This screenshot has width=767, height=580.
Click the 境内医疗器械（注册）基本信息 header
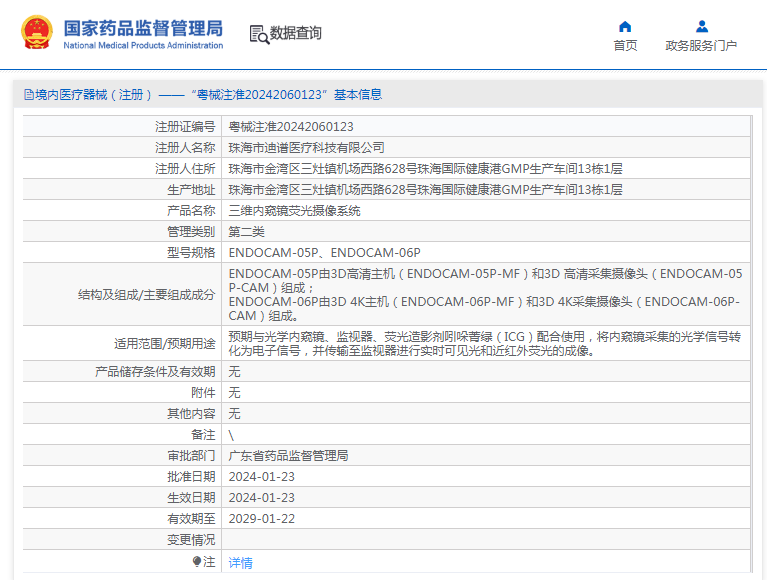click(203, 95)
